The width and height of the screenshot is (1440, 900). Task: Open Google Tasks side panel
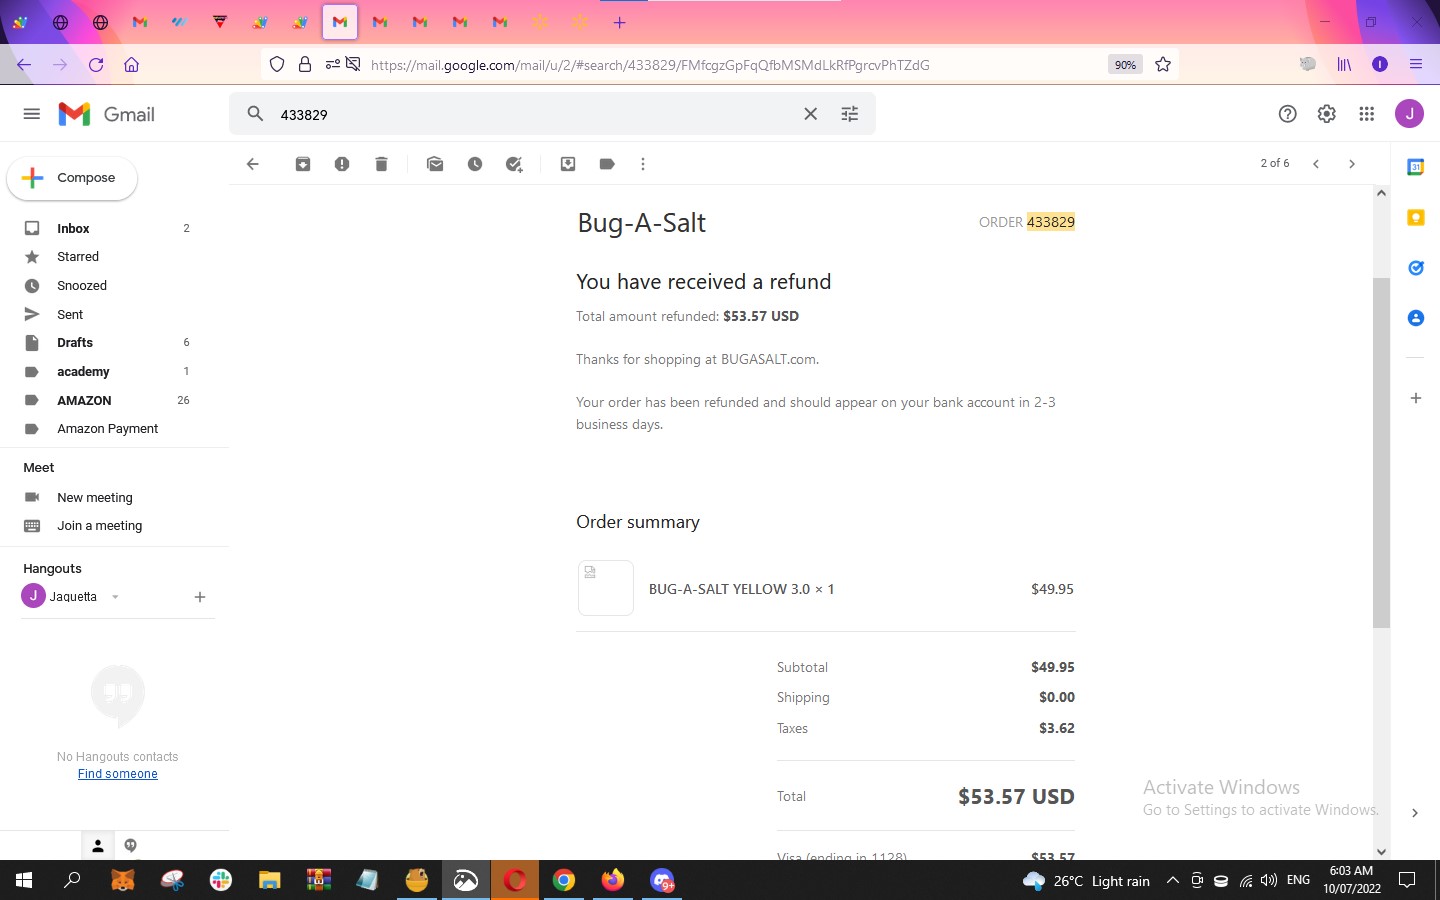click(x=1416, y=268)
